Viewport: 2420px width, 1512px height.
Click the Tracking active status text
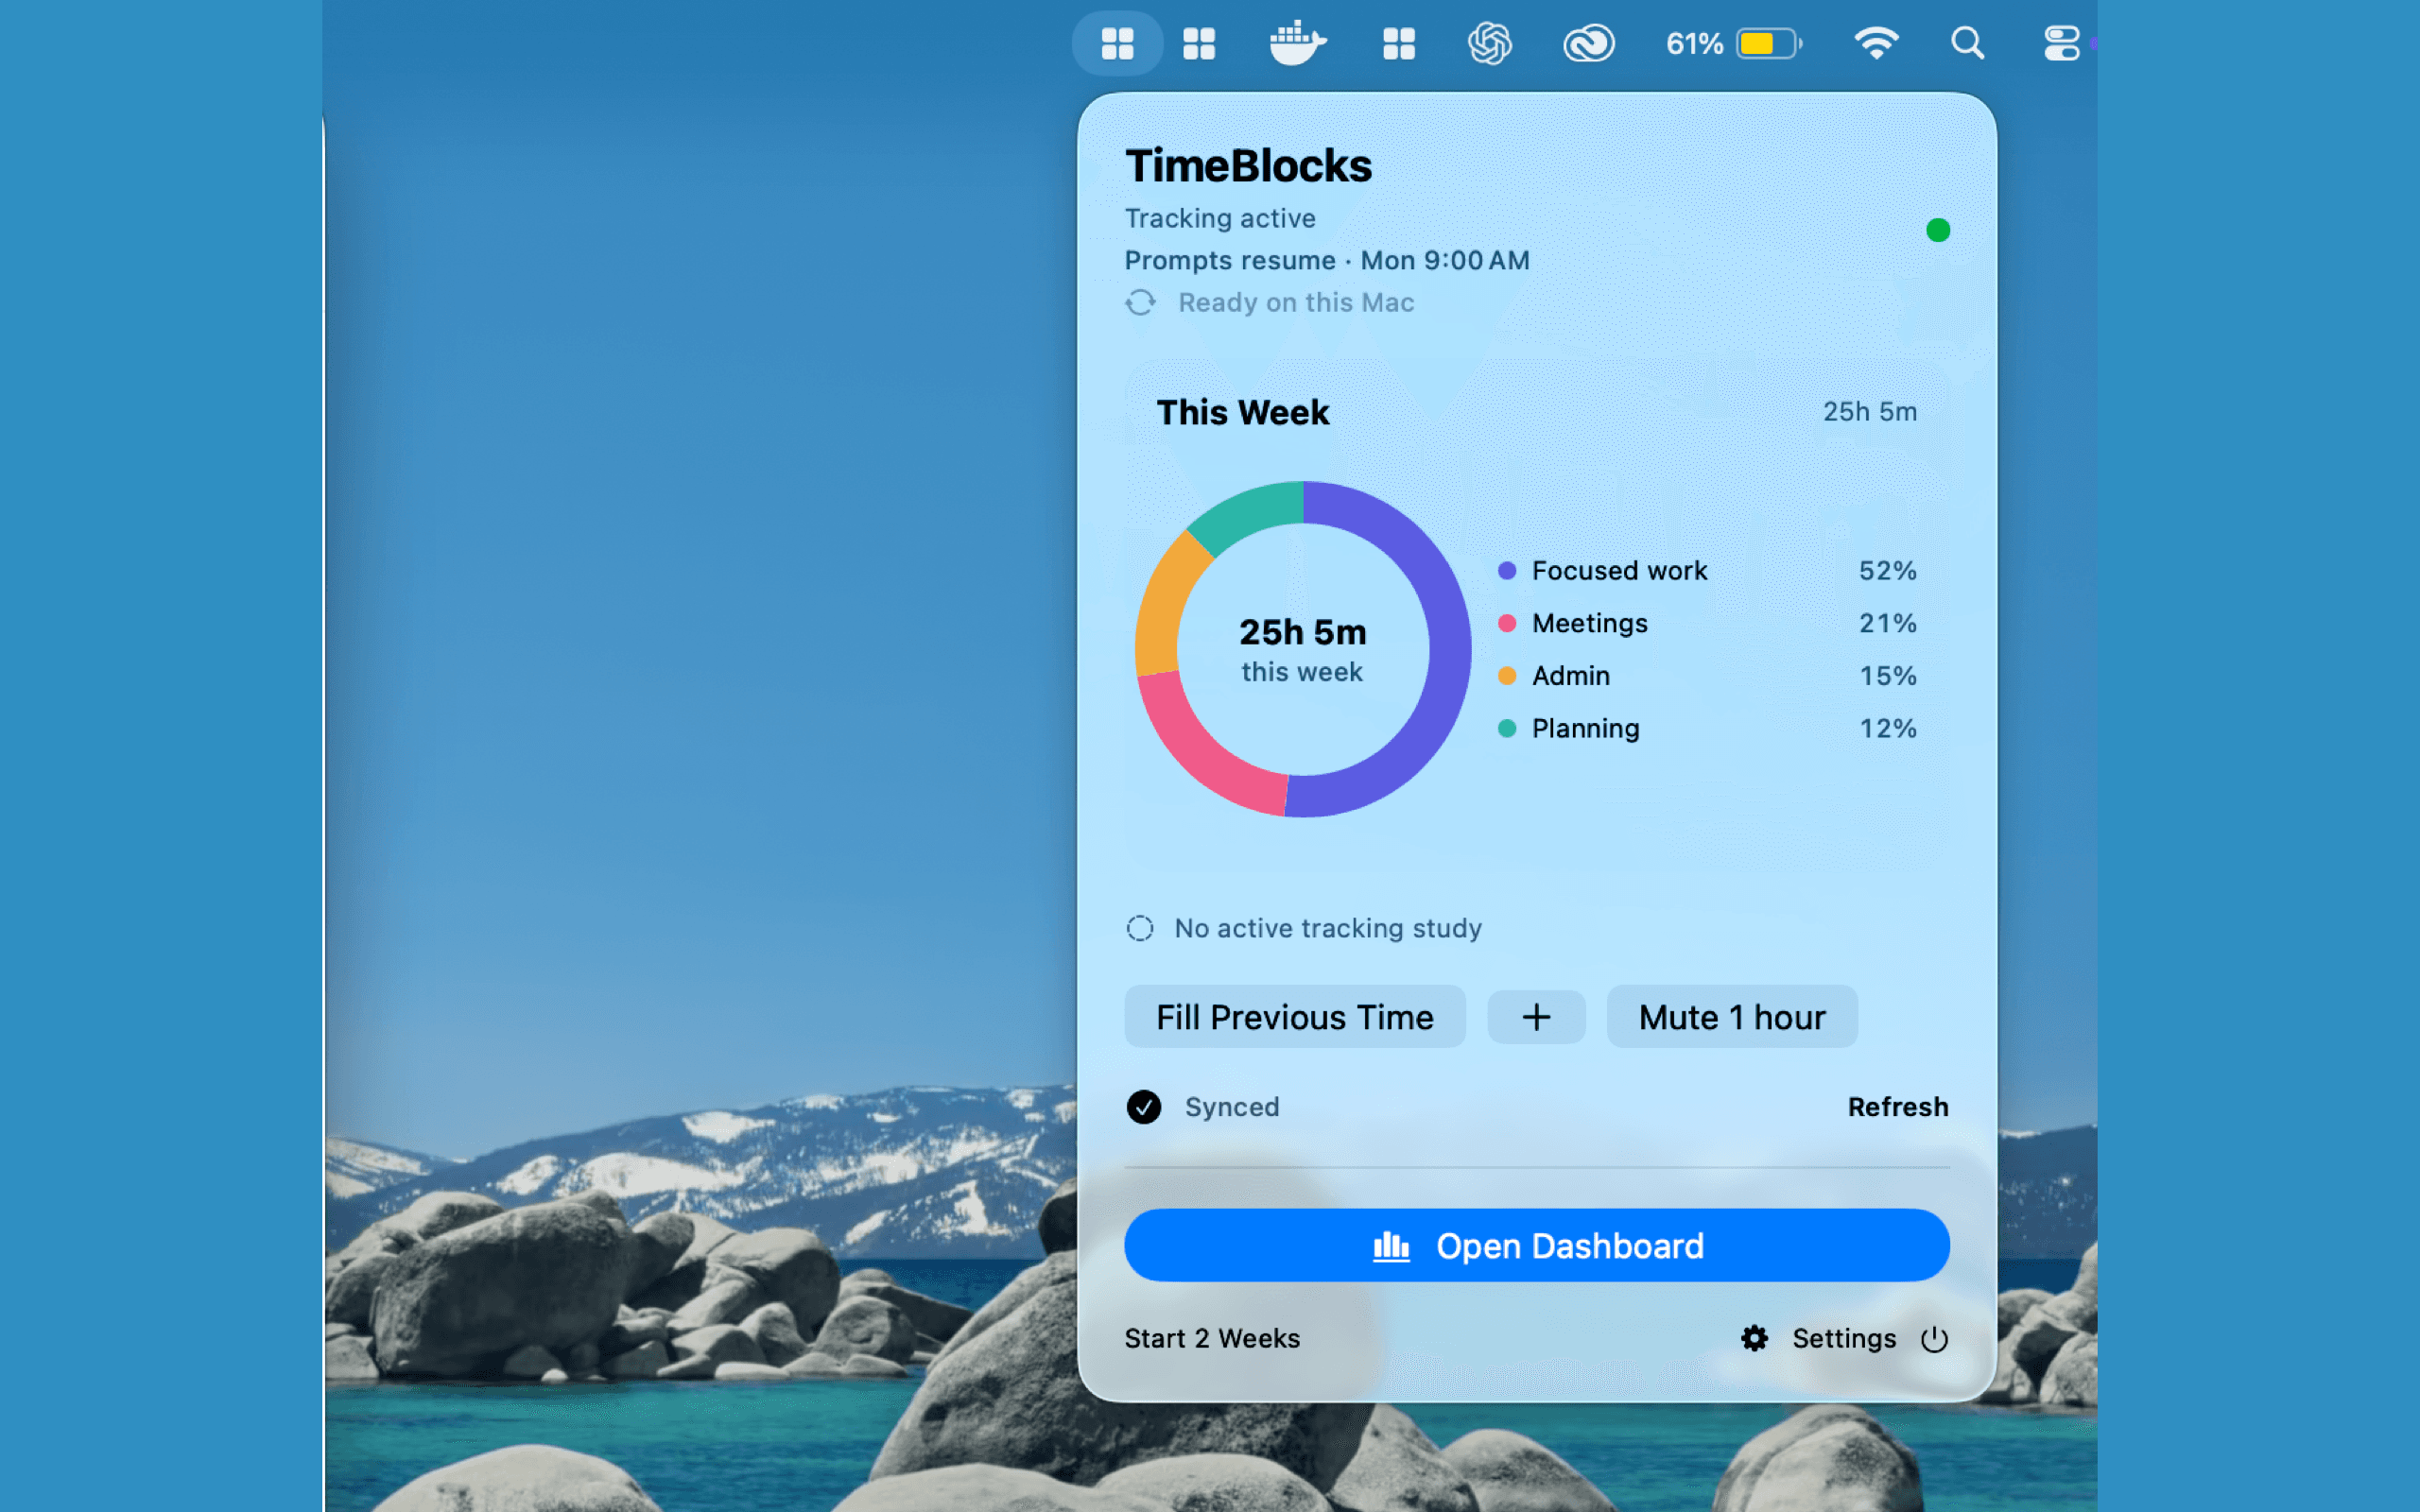click(1219, 218)
